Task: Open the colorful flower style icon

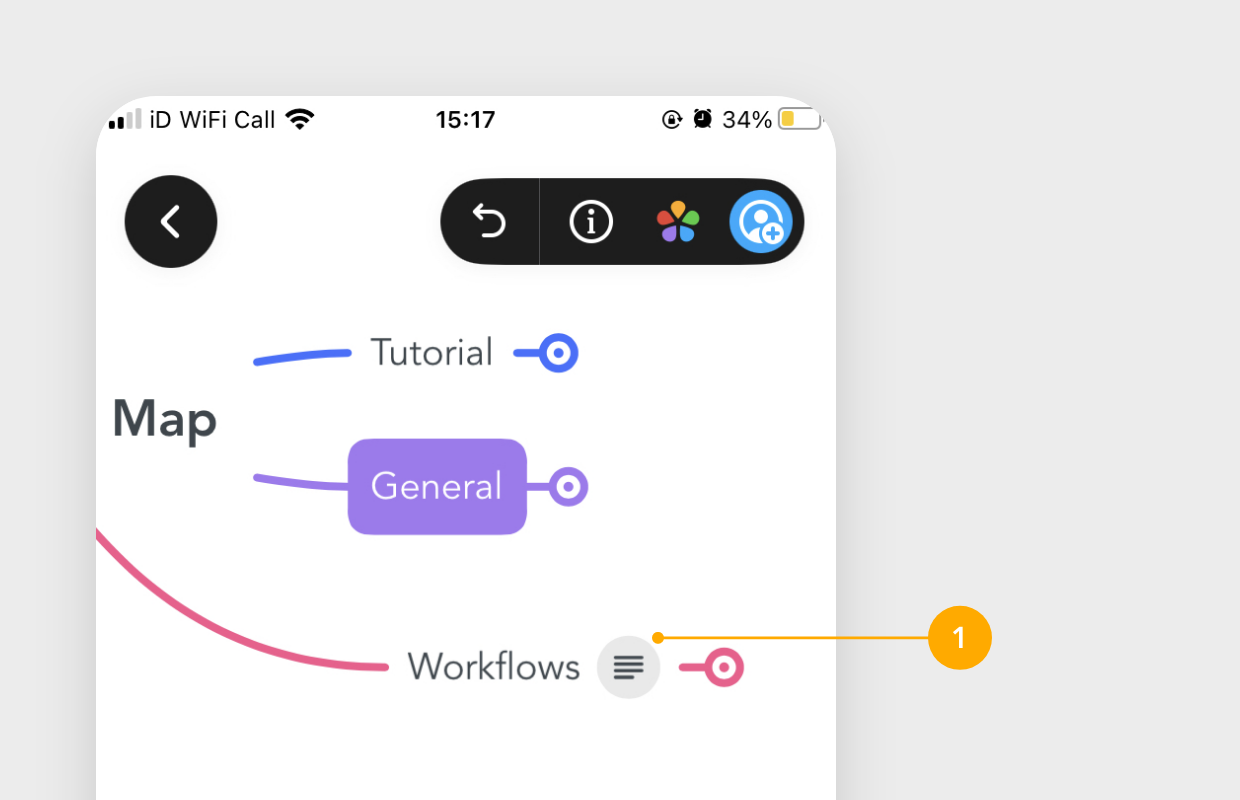Action: [677, 221]
